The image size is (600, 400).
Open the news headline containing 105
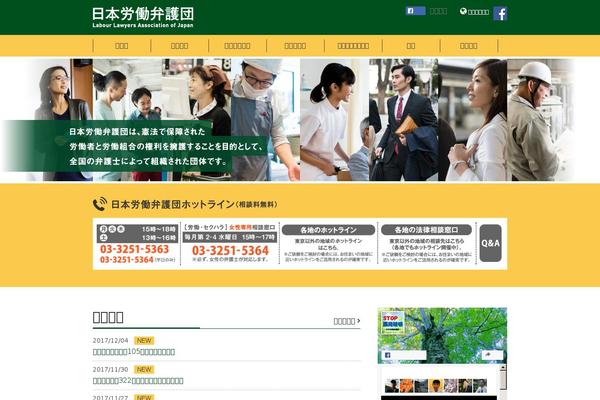pos(134,351)
